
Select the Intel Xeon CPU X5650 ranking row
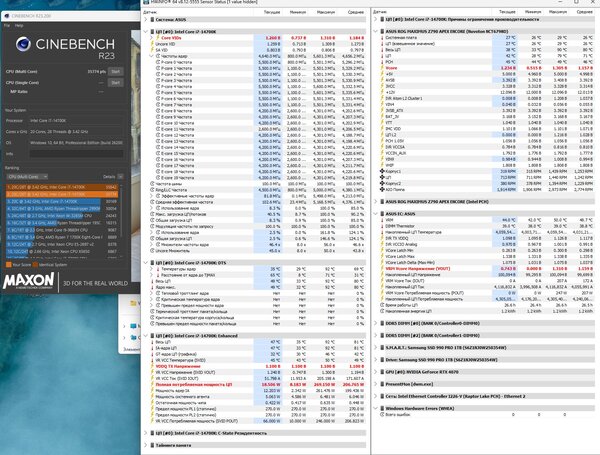[62, 251]
